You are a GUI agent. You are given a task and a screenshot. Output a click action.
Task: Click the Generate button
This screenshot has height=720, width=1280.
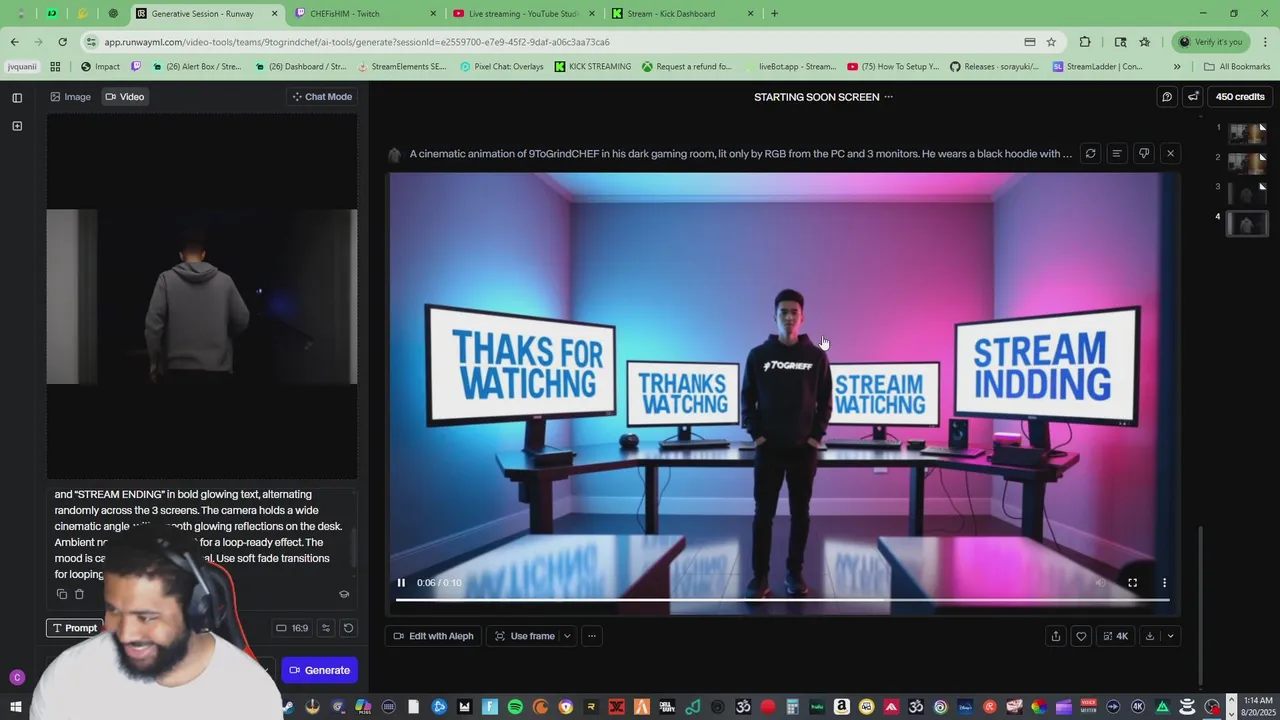pyautogui.click(x=319, y=670)
